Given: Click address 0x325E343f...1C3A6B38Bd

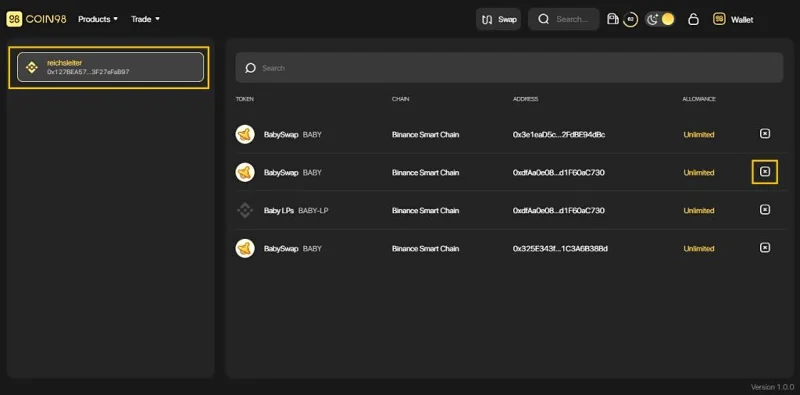Looking at the screenshot, I should coord(560,249).
